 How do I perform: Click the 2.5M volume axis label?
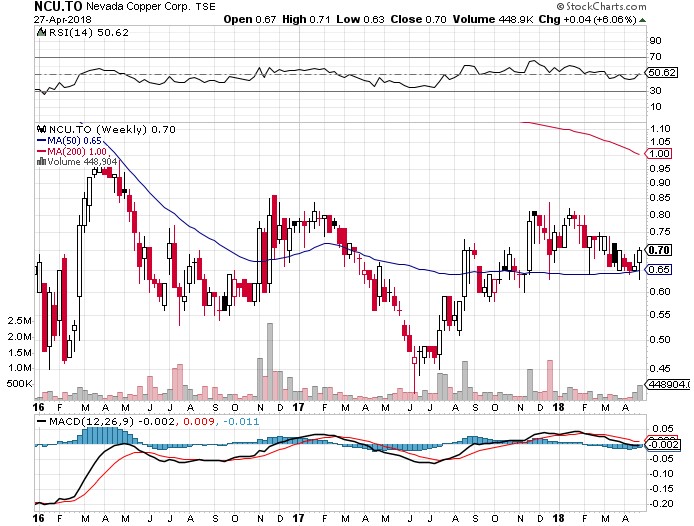(x=20, y=321)
